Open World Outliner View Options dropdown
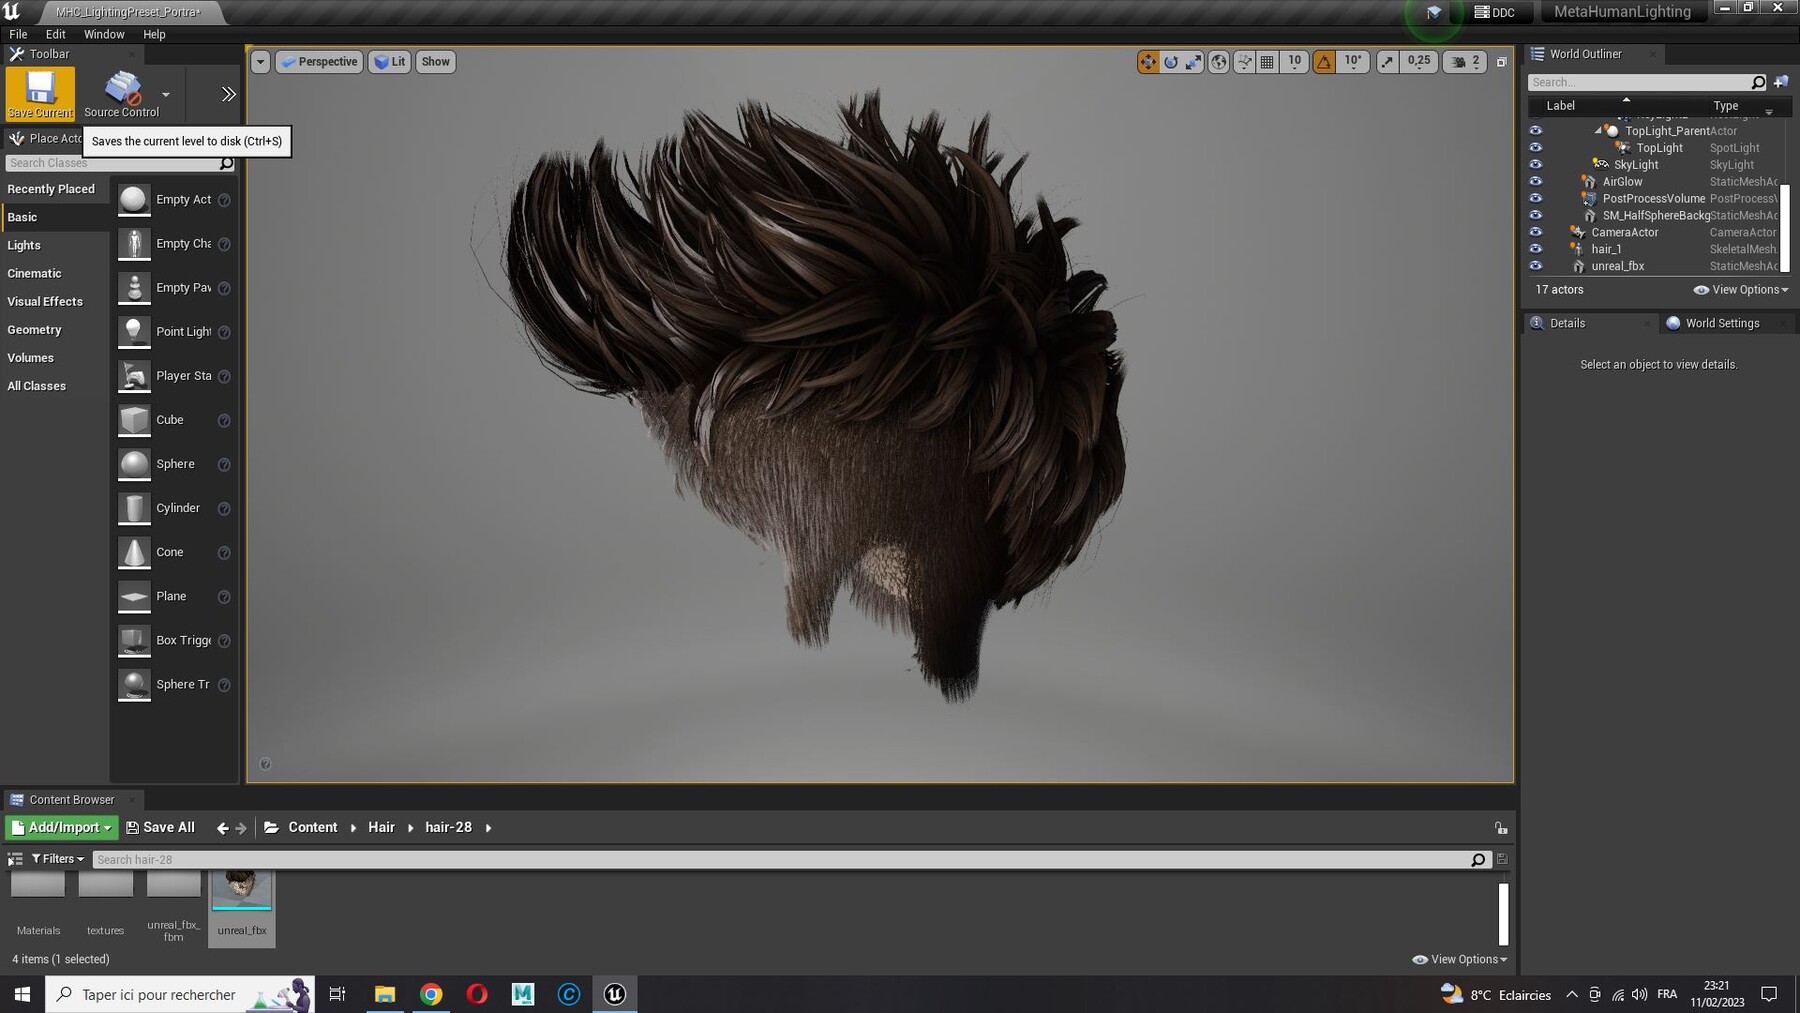This screenshot has width=1800, height=1013. coord(1741,290)
